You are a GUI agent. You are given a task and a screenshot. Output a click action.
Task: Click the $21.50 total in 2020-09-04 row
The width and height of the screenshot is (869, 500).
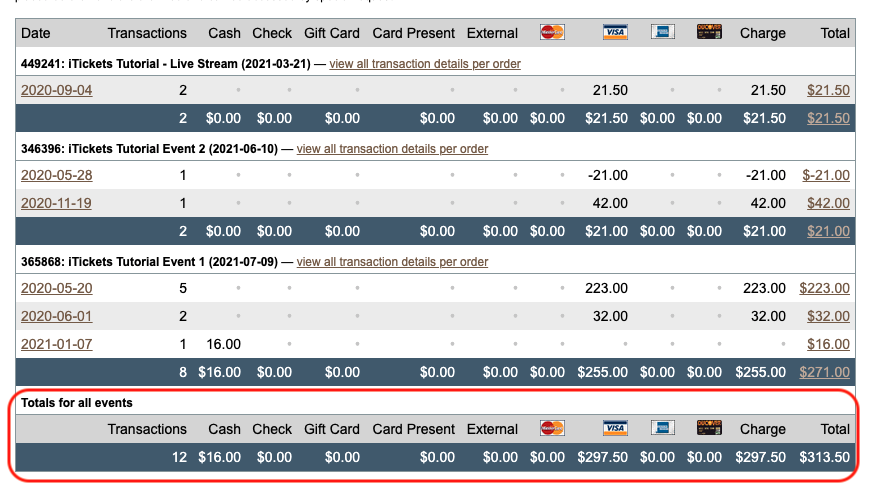pyautogui.click(x=828, y=90)
